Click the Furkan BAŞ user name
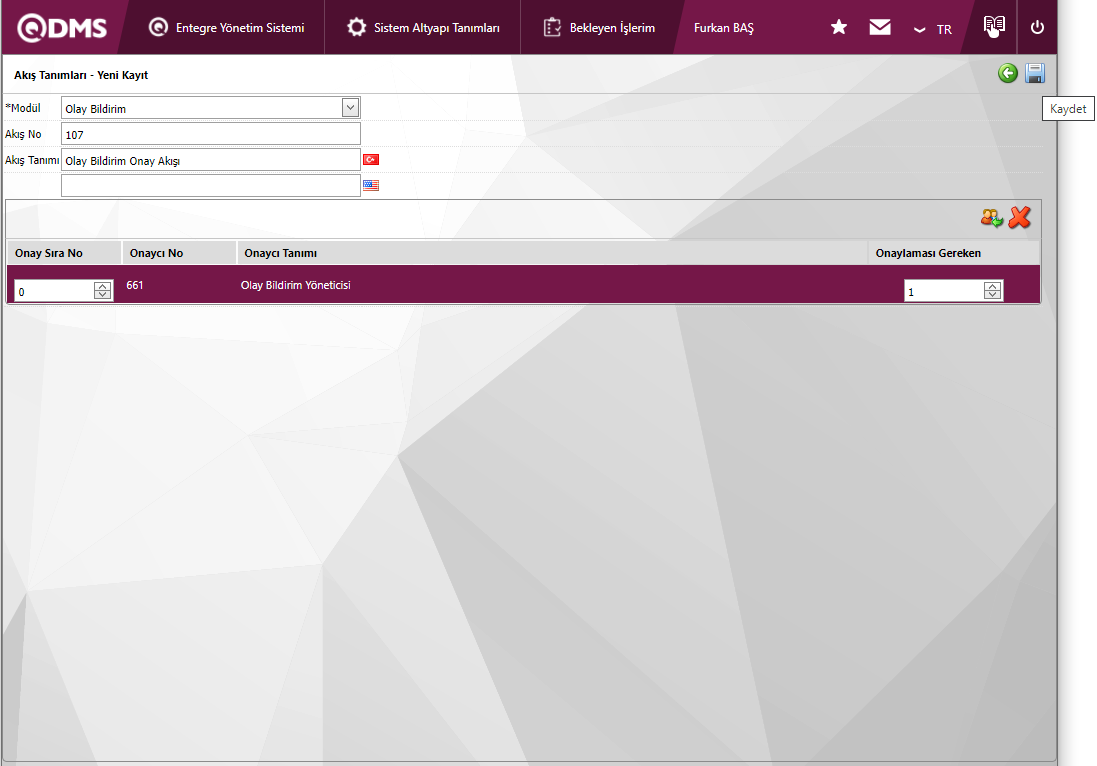1097x766 pixels. point(723,28)
